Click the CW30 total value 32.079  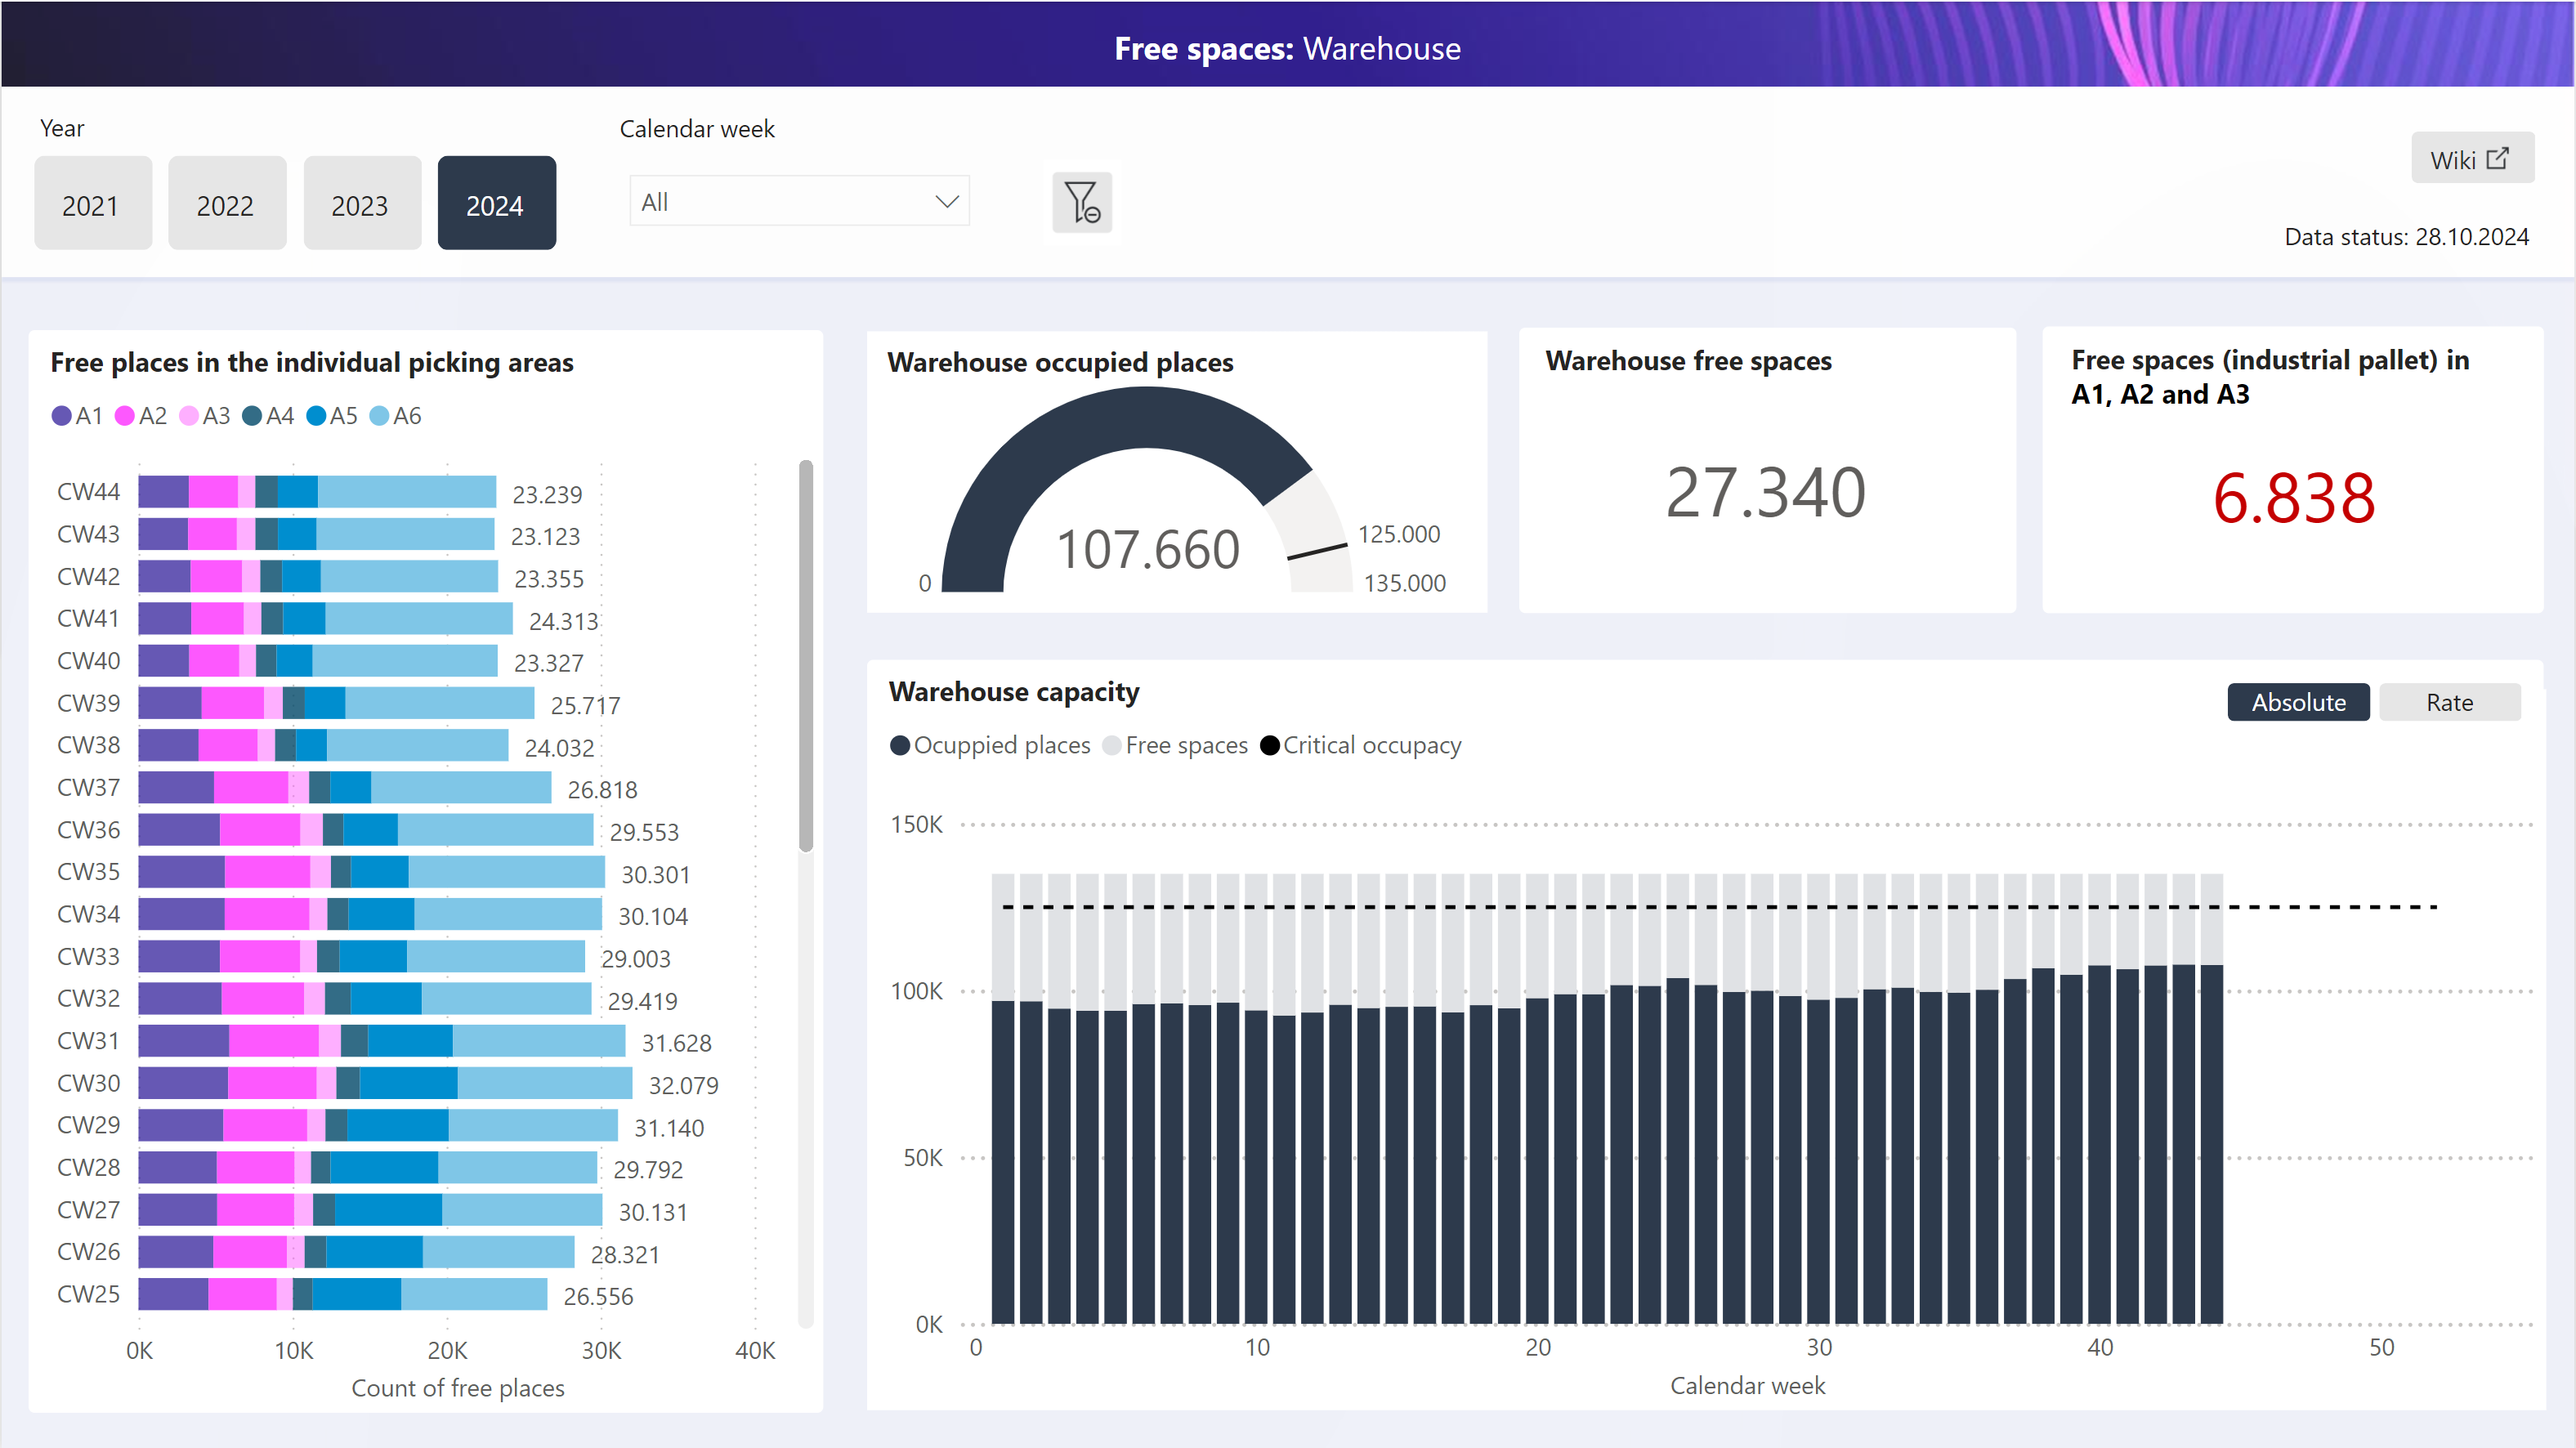tap(683, 1086)
